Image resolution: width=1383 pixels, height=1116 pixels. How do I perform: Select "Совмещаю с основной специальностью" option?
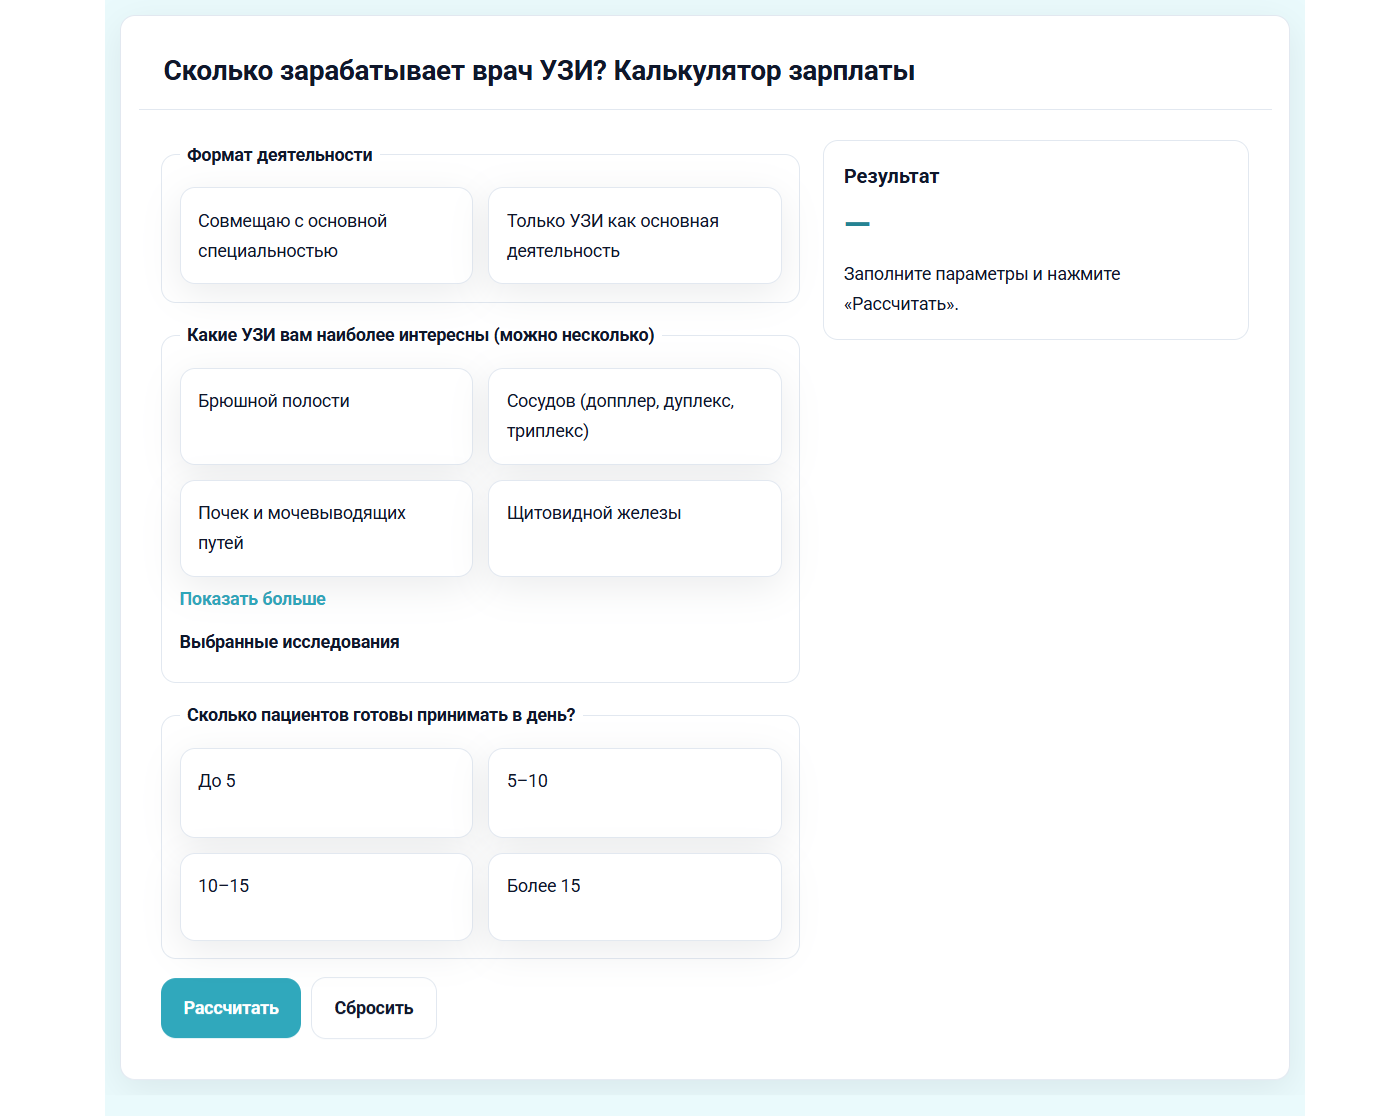[326, 236]
